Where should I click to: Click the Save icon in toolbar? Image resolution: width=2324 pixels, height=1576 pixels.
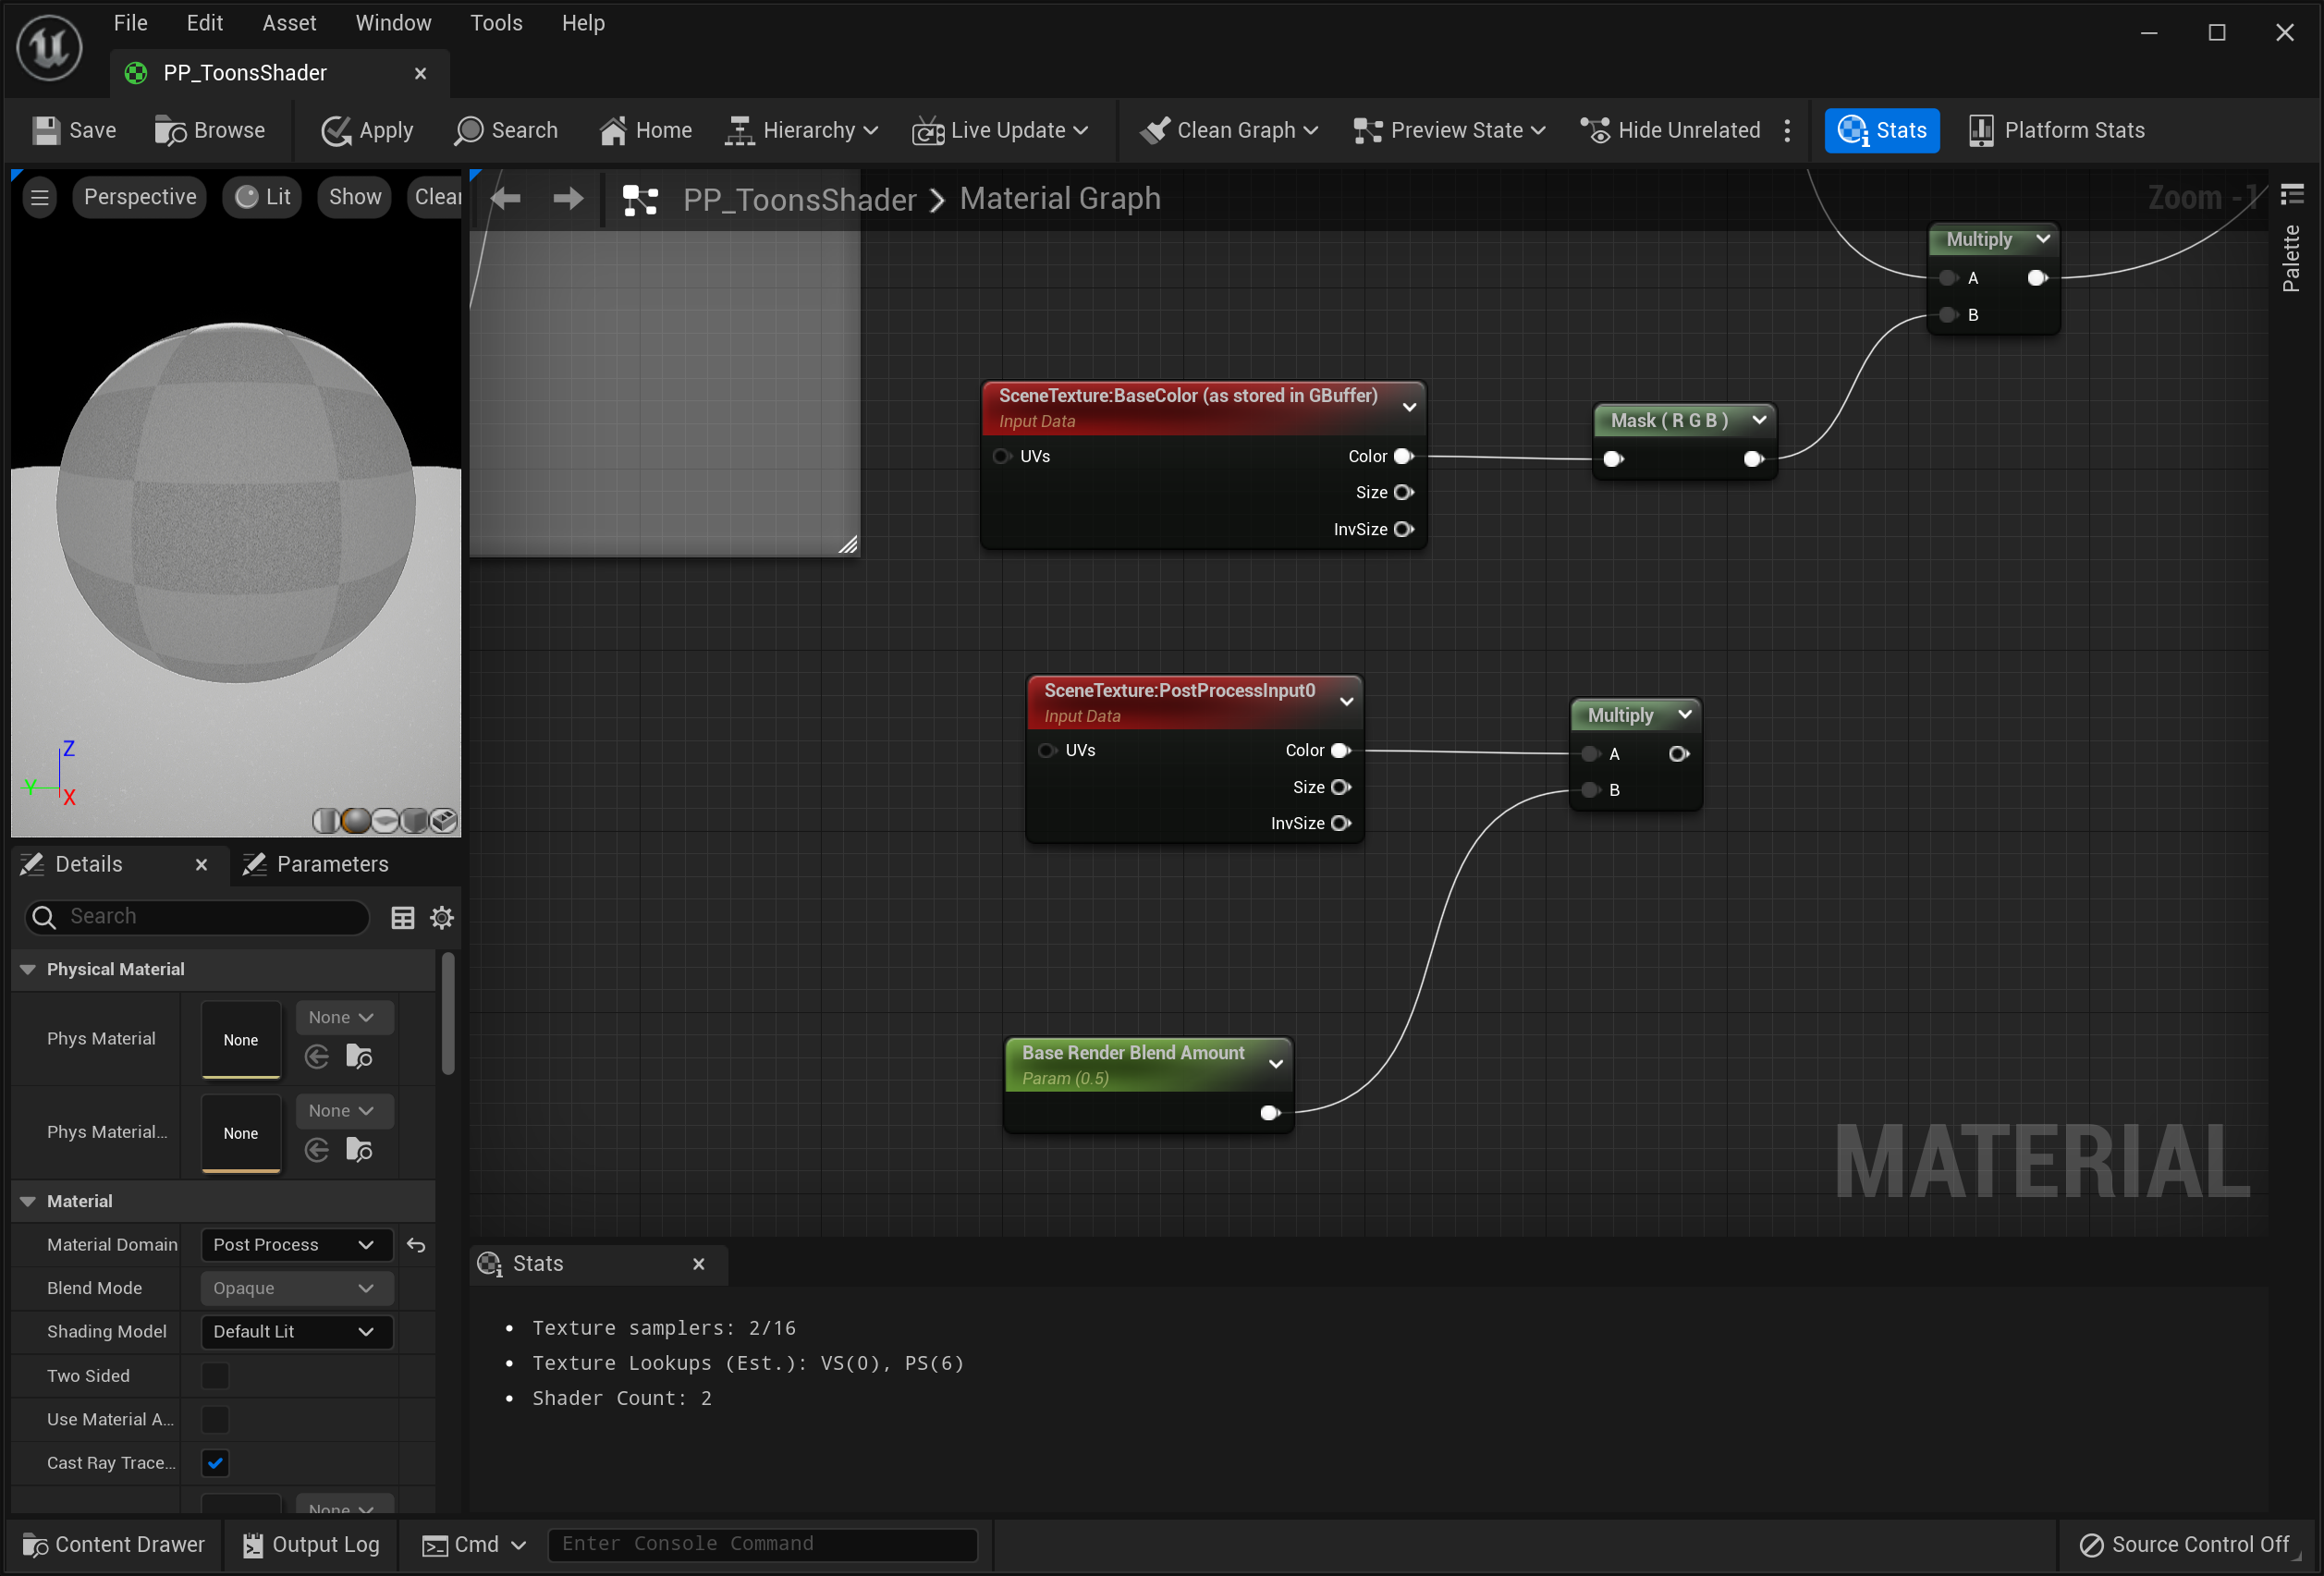click(46, 131)
